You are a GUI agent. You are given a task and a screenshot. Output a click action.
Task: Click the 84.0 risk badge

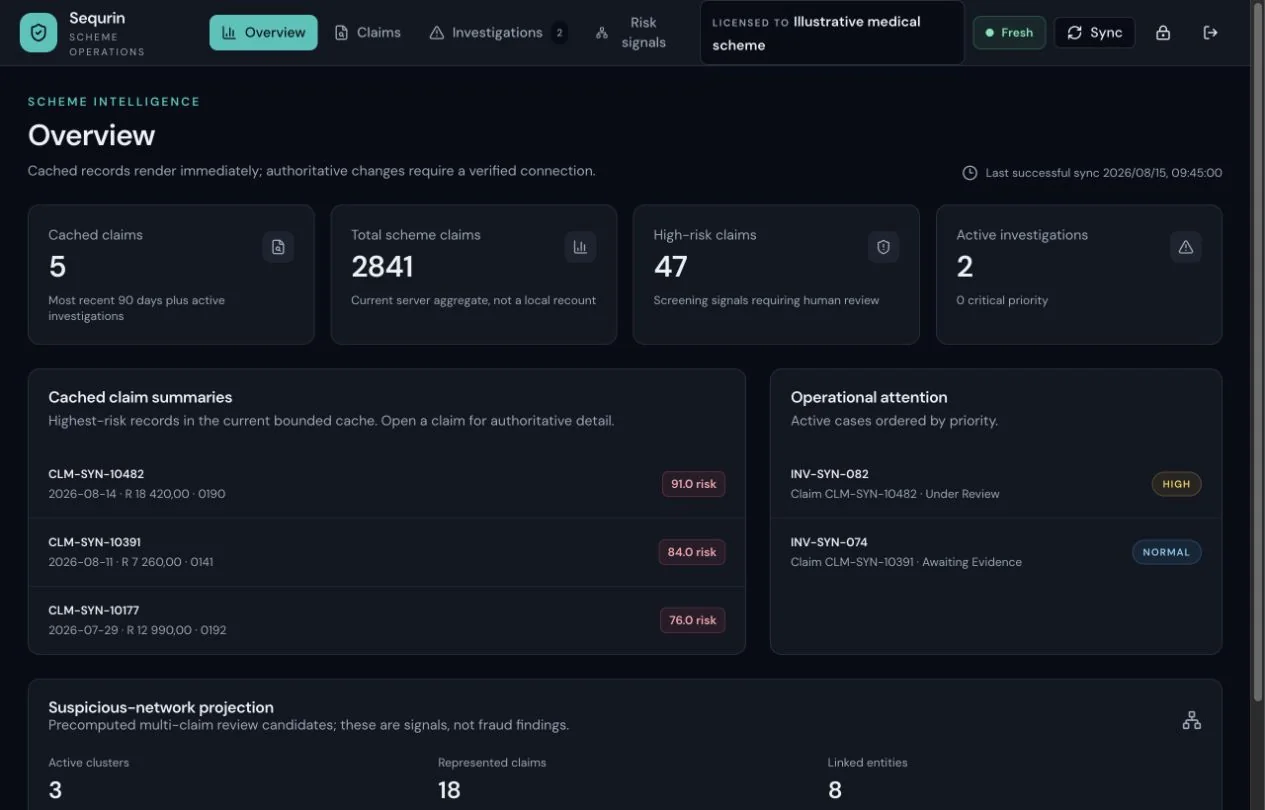click(x=693, y=552)
